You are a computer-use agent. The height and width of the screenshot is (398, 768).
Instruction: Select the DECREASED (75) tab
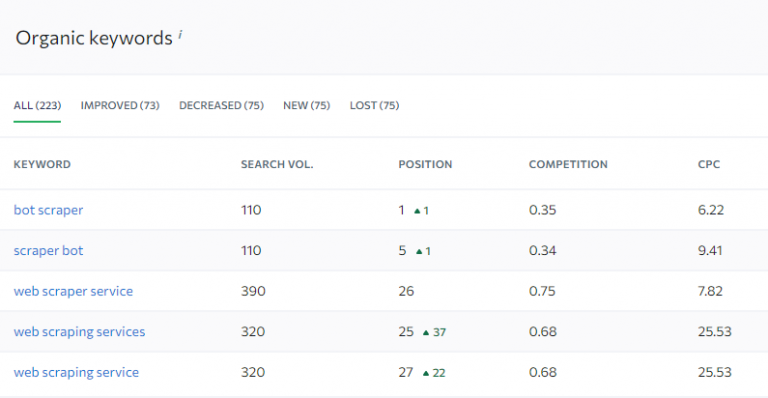(221, 105)
